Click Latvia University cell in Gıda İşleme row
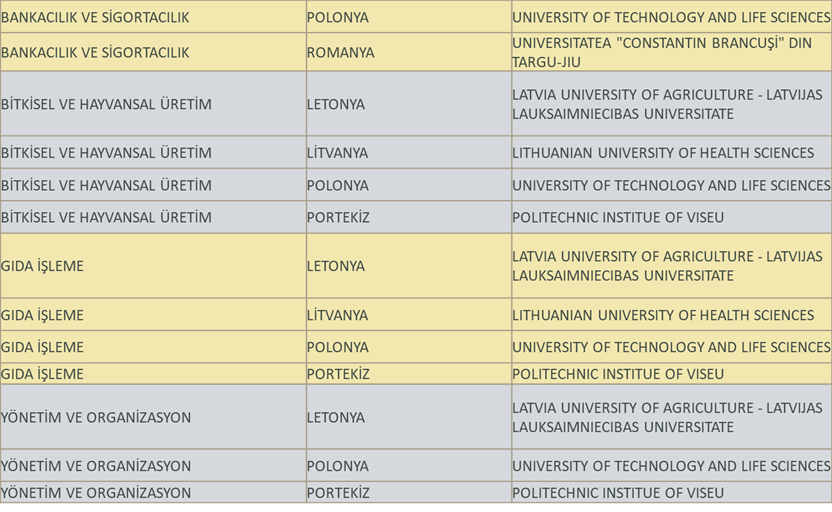This screenshot has width=832, height=512. 667,266
